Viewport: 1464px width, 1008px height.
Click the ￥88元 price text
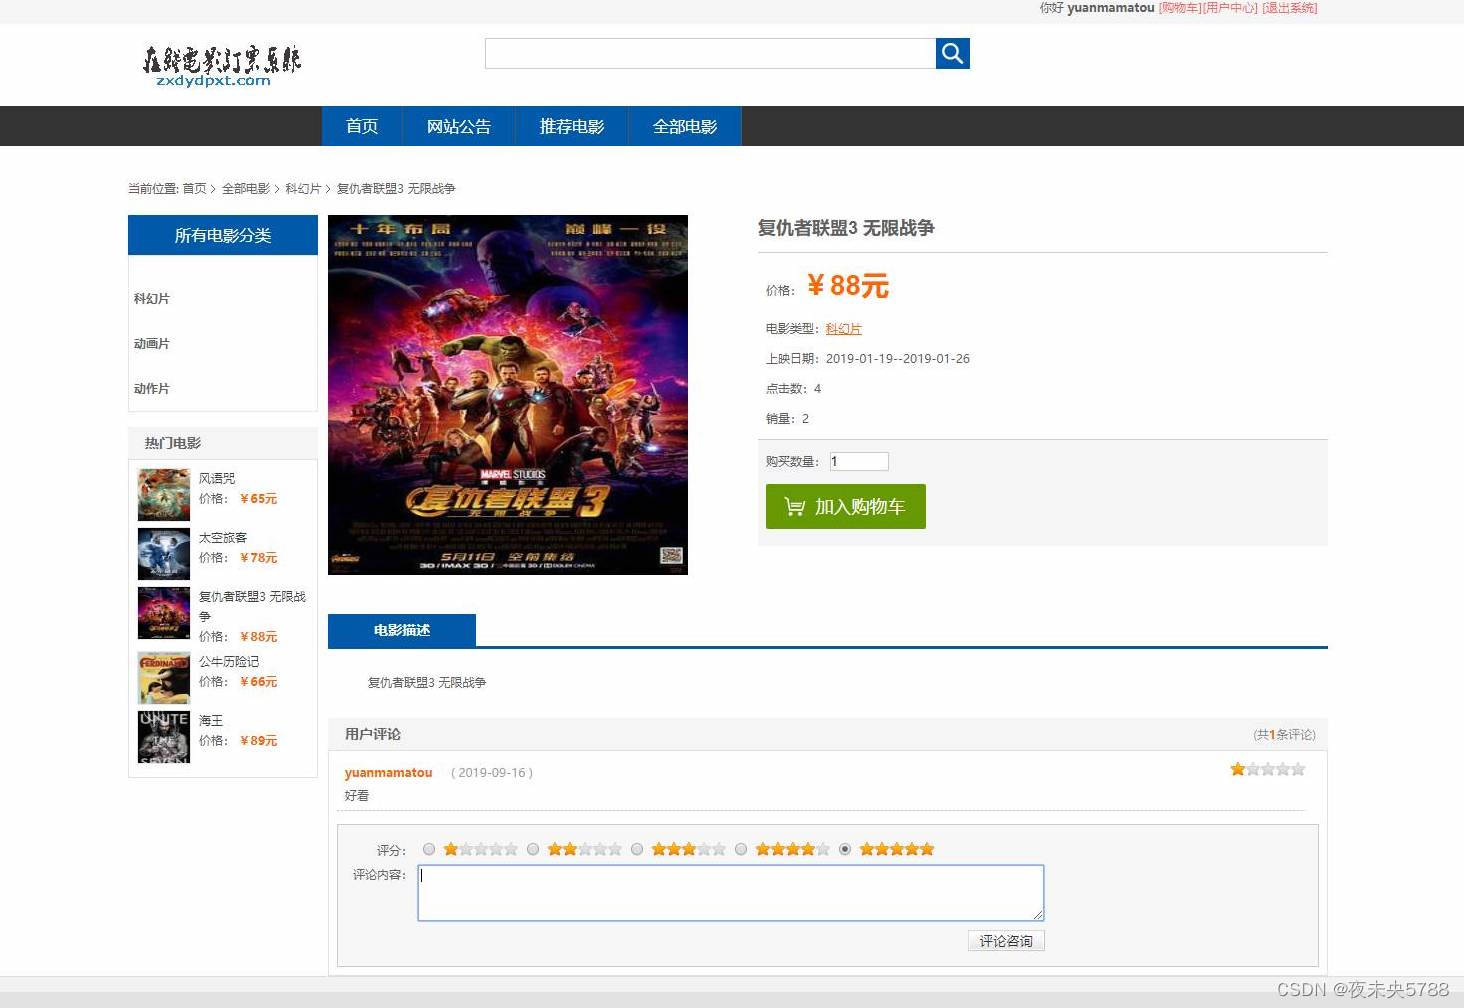pos(847,286)
